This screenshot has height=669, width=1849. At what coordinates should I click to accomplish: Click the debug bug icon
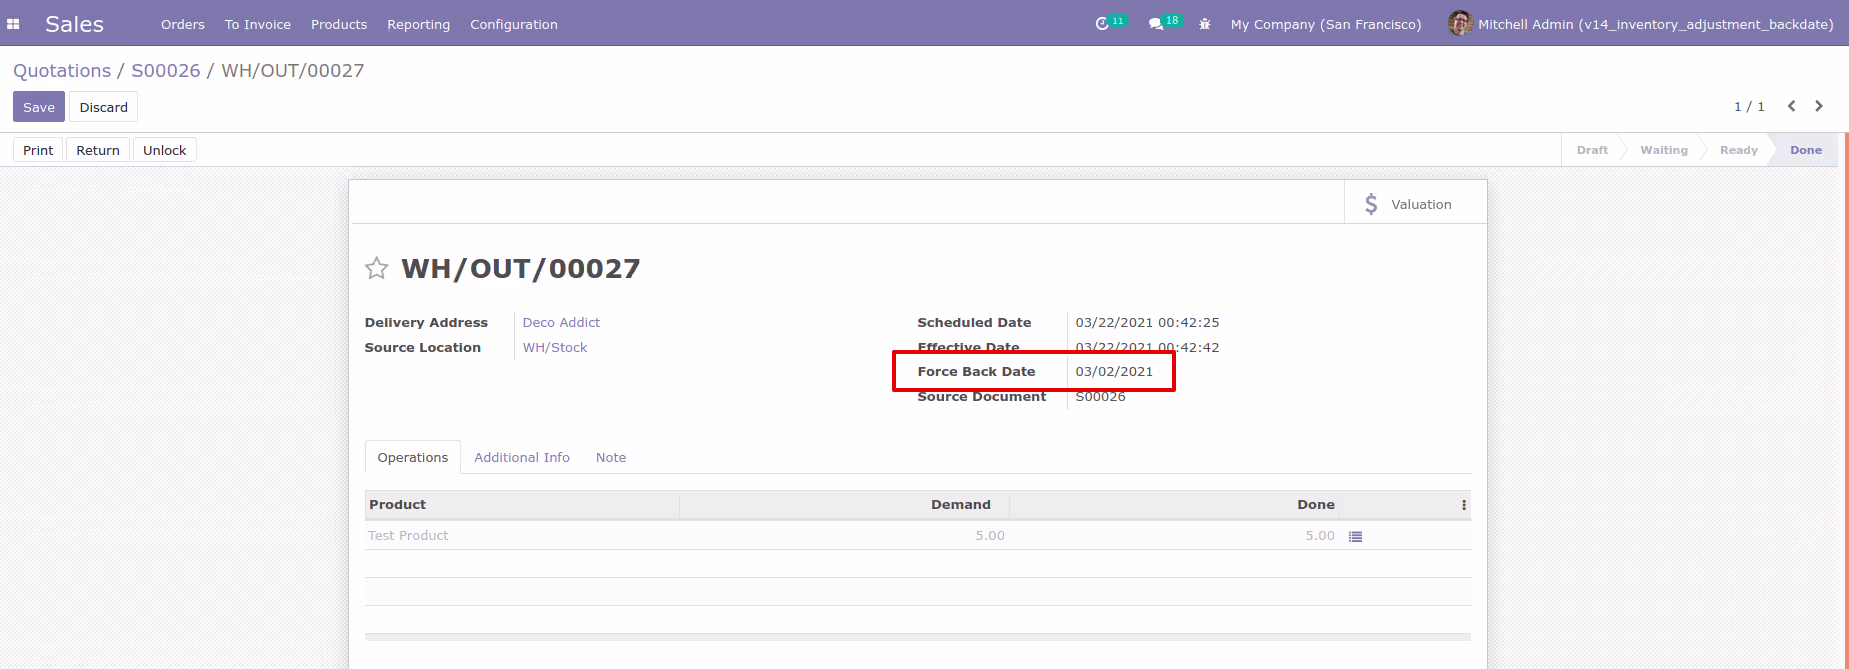point(1205,24)
